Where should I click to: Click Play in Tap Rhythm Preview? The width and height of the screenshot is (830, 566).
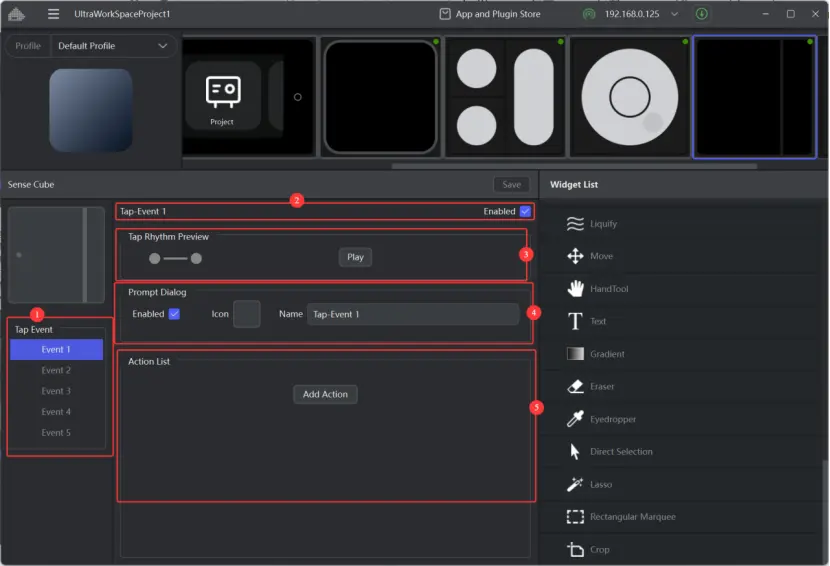[x=355, y=257]
